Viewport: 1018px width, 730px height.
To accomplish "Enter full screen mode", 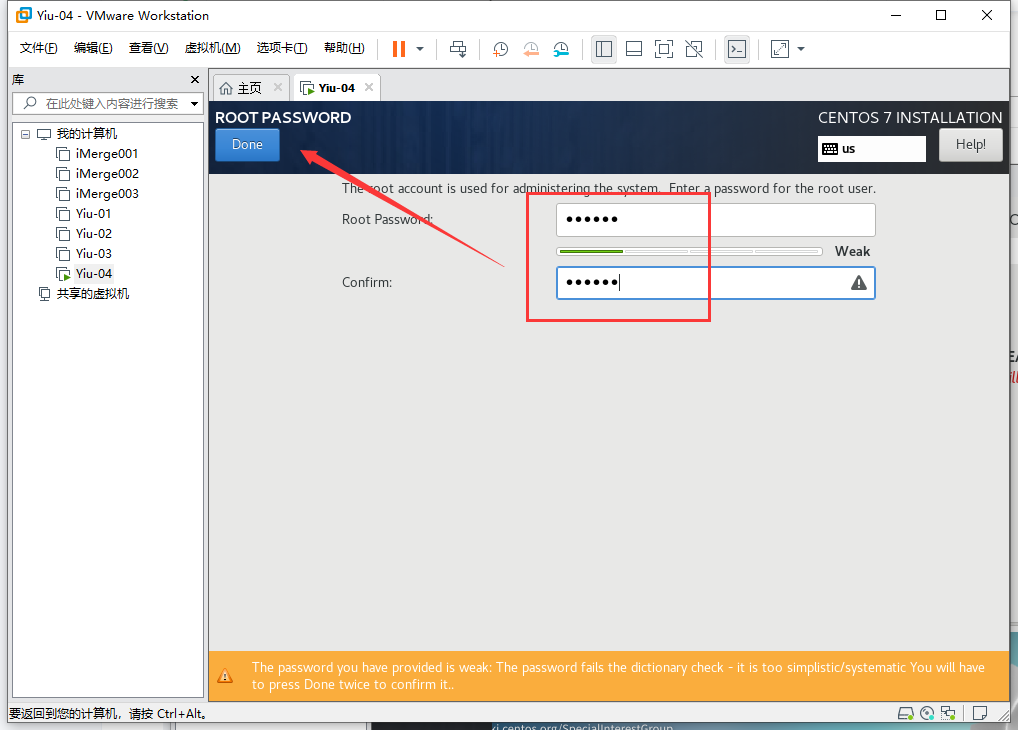I will (x=664, y=49).
